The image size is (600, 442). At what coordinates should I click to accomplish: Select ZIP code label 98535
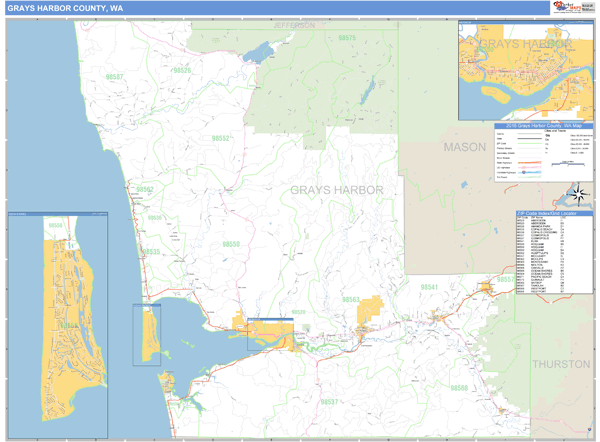point(151,252)
